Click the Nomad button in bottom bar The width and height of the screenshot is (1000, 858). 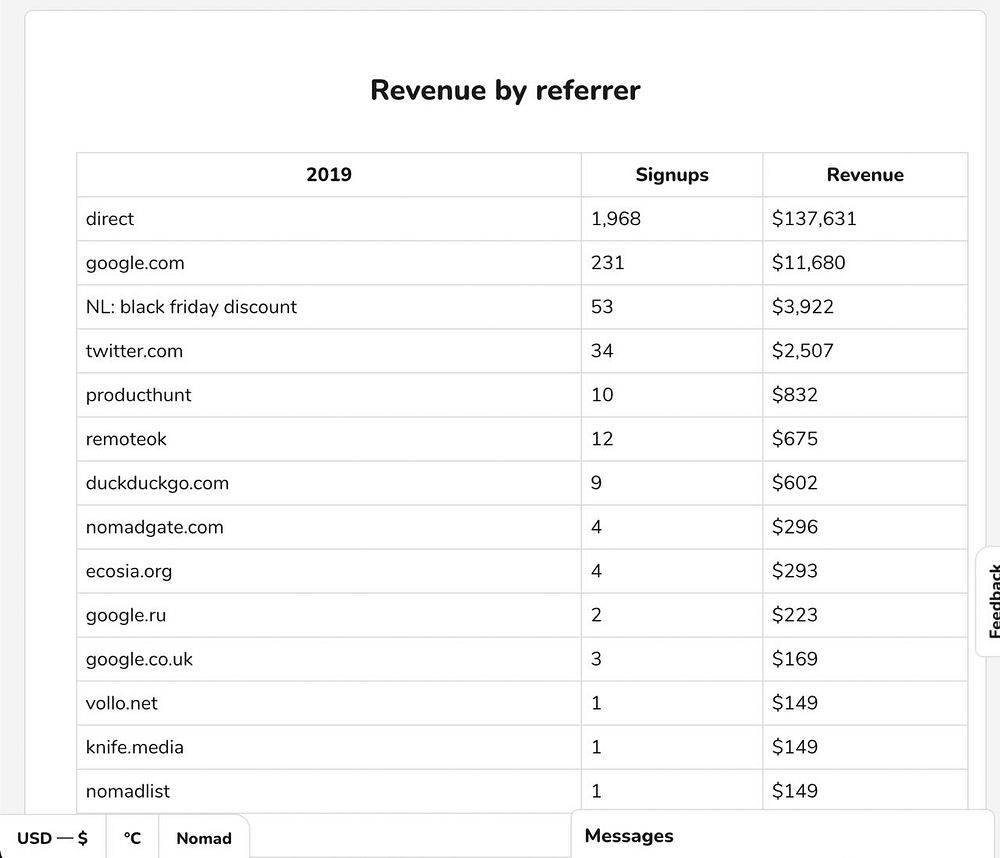tap(204, 838)
